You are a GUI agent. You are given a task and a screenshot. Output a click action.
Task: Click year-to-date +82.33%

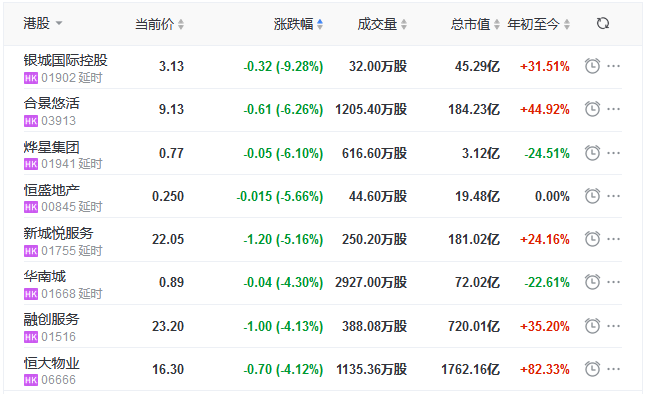click(545, 369)
